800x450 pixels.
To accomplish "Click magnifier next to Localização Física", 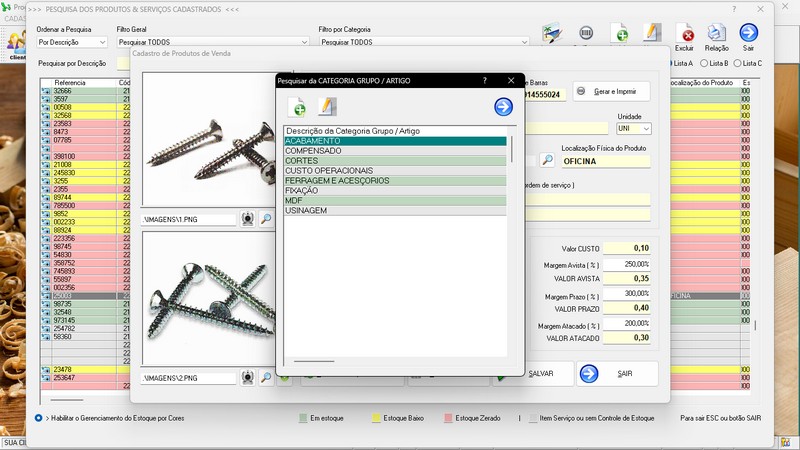I will [x=547, y=160].
